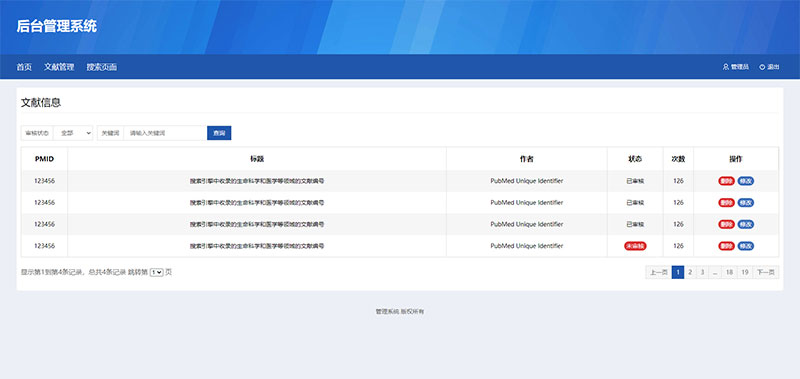Click the 后台管理系统 site title
This screenshot has height=379, width=800.
57,26
